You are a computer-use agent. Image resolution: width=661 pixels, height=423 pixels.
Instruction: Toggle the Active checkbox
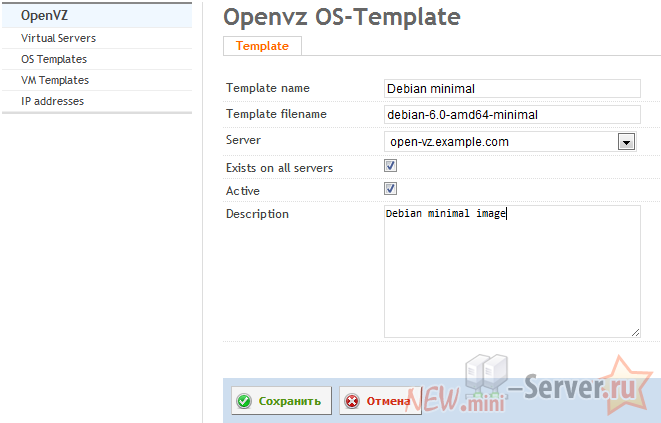[x=391, y=188]
